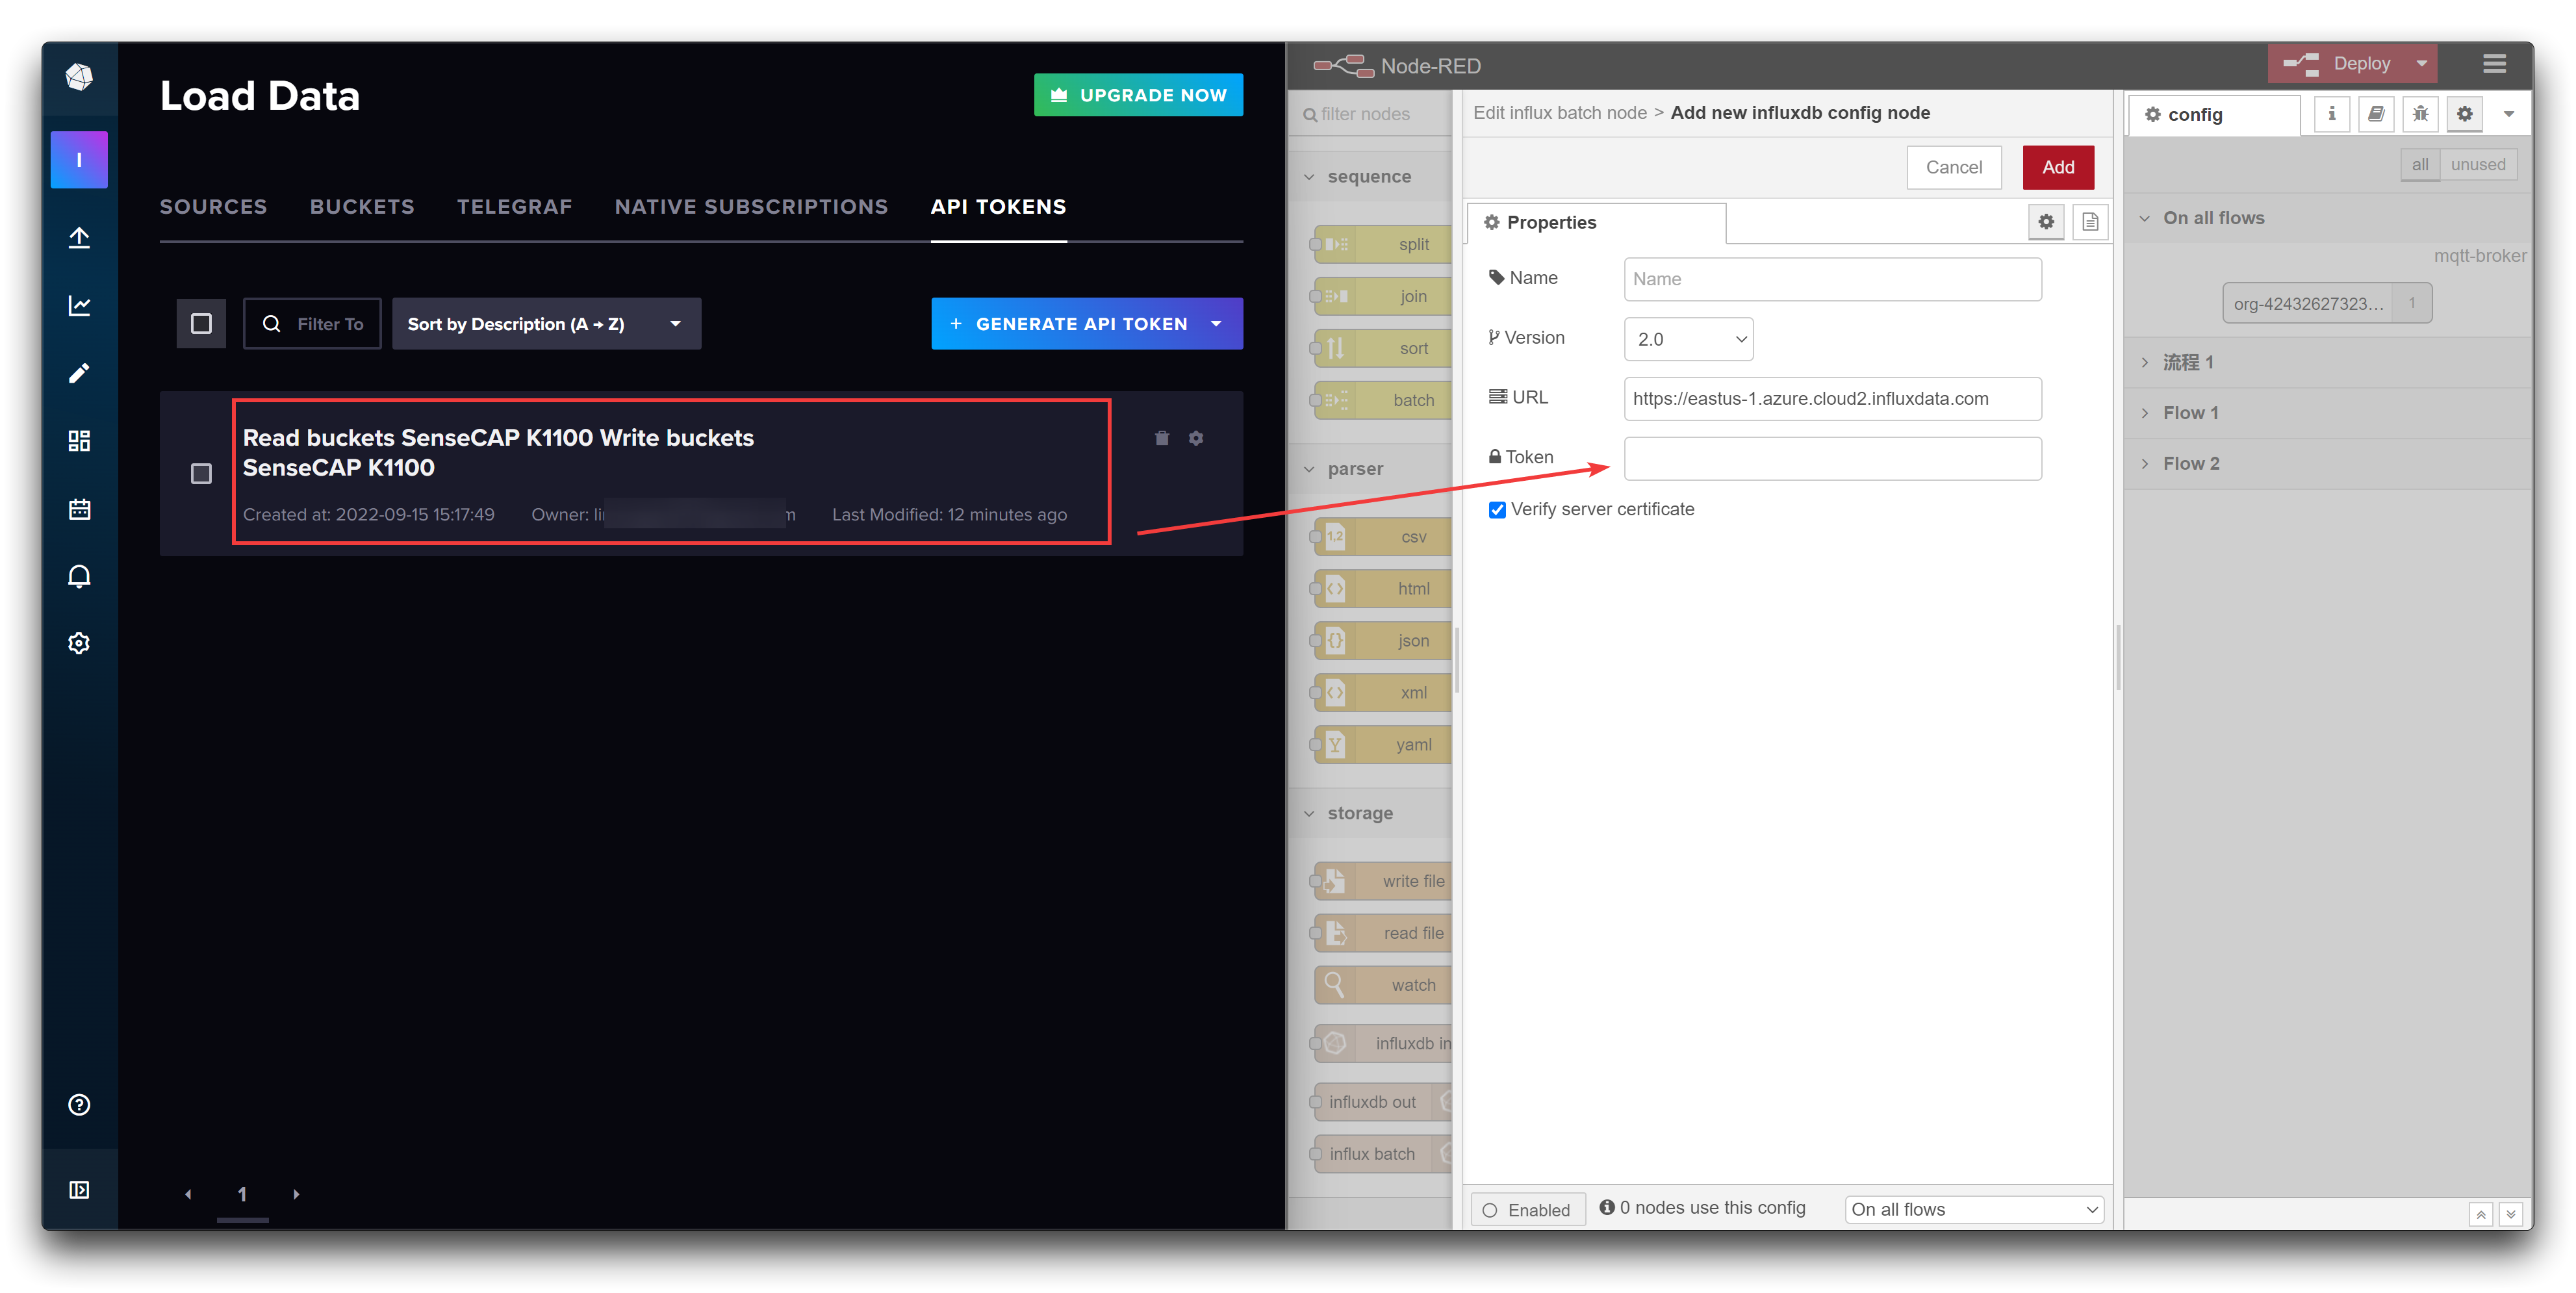Open the Read buckets SenseCAP K1100 token

pyautogui.click(x=498, y=453)
